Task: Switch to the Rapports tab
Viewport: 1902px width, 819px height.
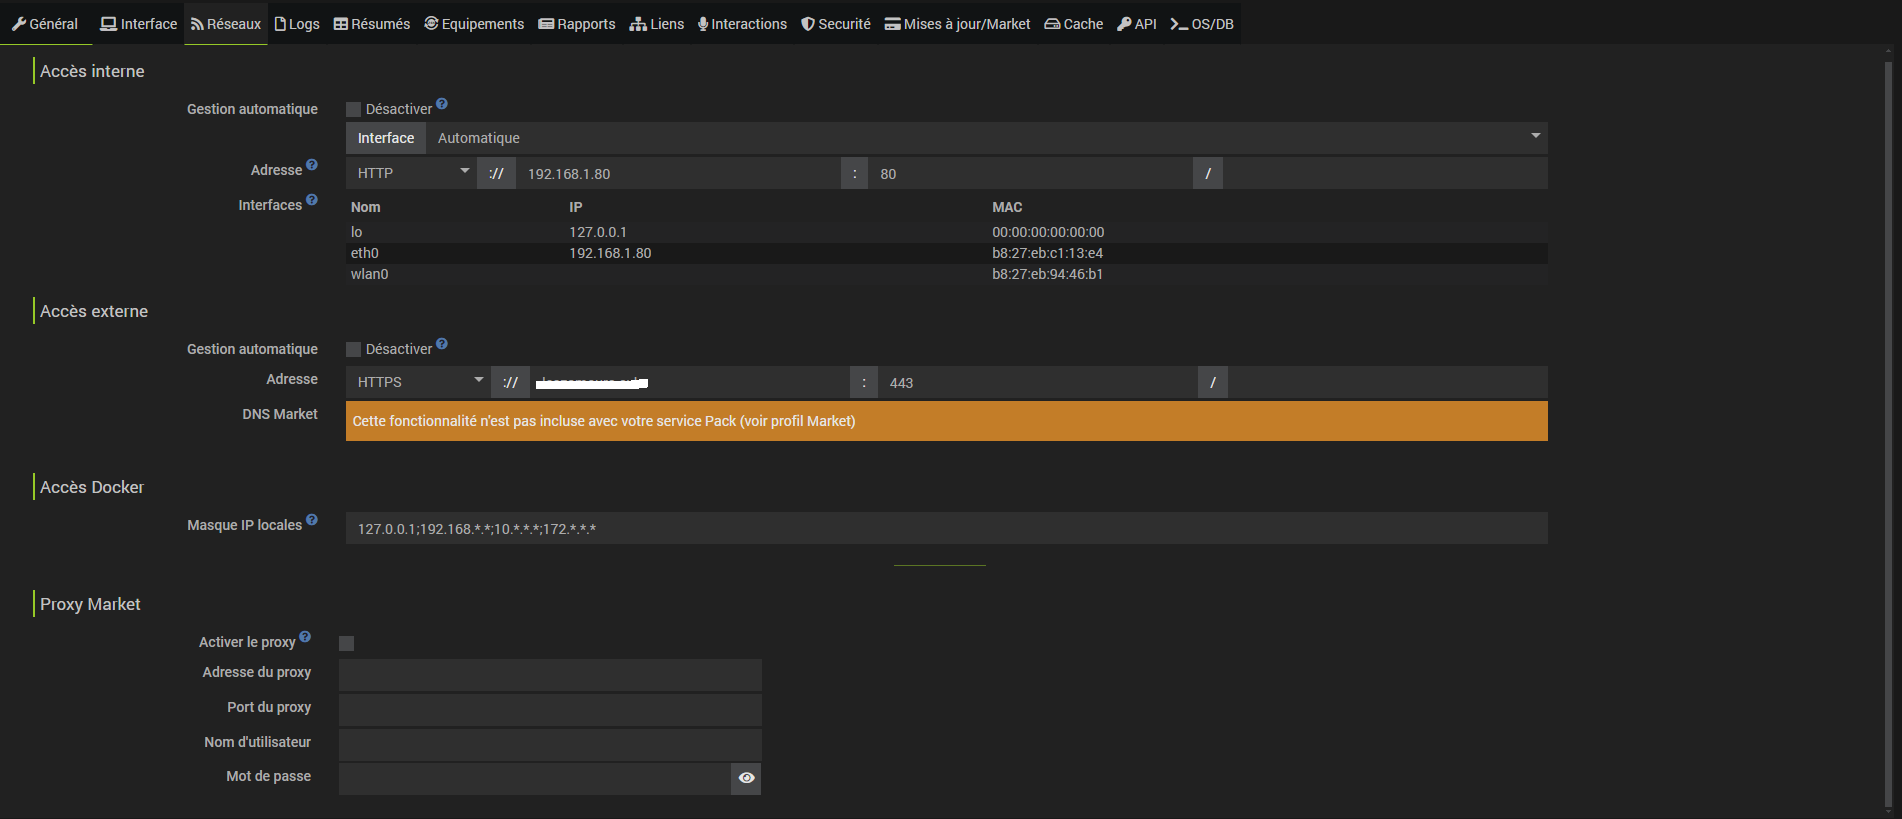Action: (x=577, y=24)
